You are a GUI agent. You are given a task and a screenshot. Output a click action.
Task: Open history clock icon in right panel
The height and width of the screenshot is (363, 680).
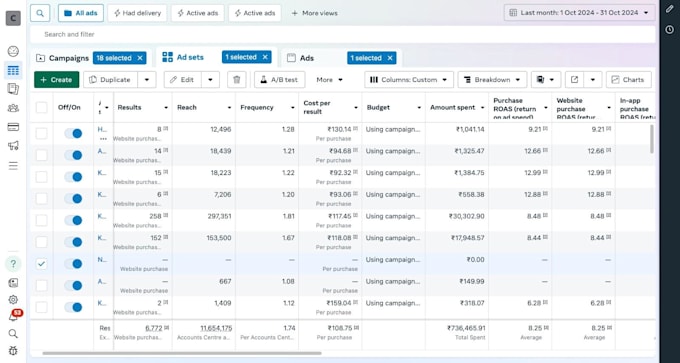click(x=670, y=29)
